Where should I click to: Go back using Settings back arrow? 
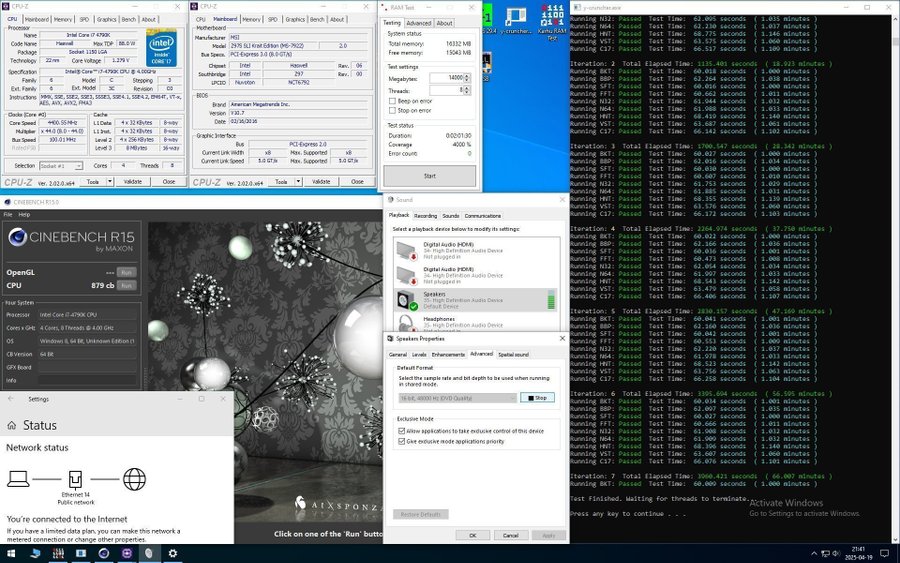11,398
